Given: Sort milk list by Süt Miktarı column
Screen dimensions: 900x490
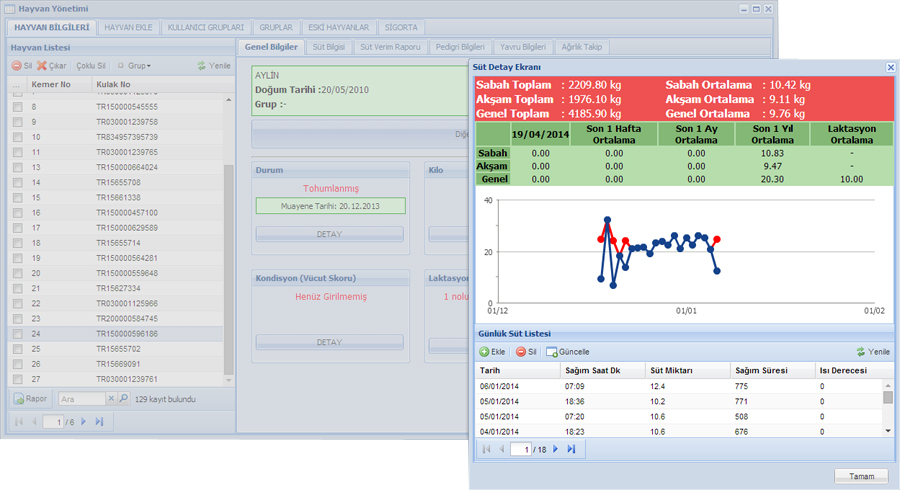Looking at the screenshot, I should point(688,371).
